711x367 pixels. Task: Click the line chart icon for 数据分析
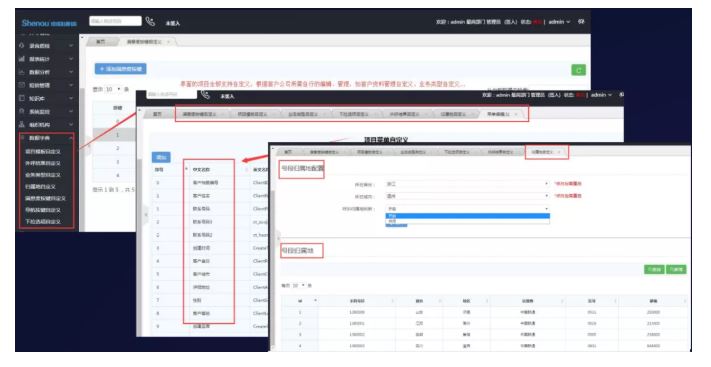pyautogui.click(x=22, y=72)
